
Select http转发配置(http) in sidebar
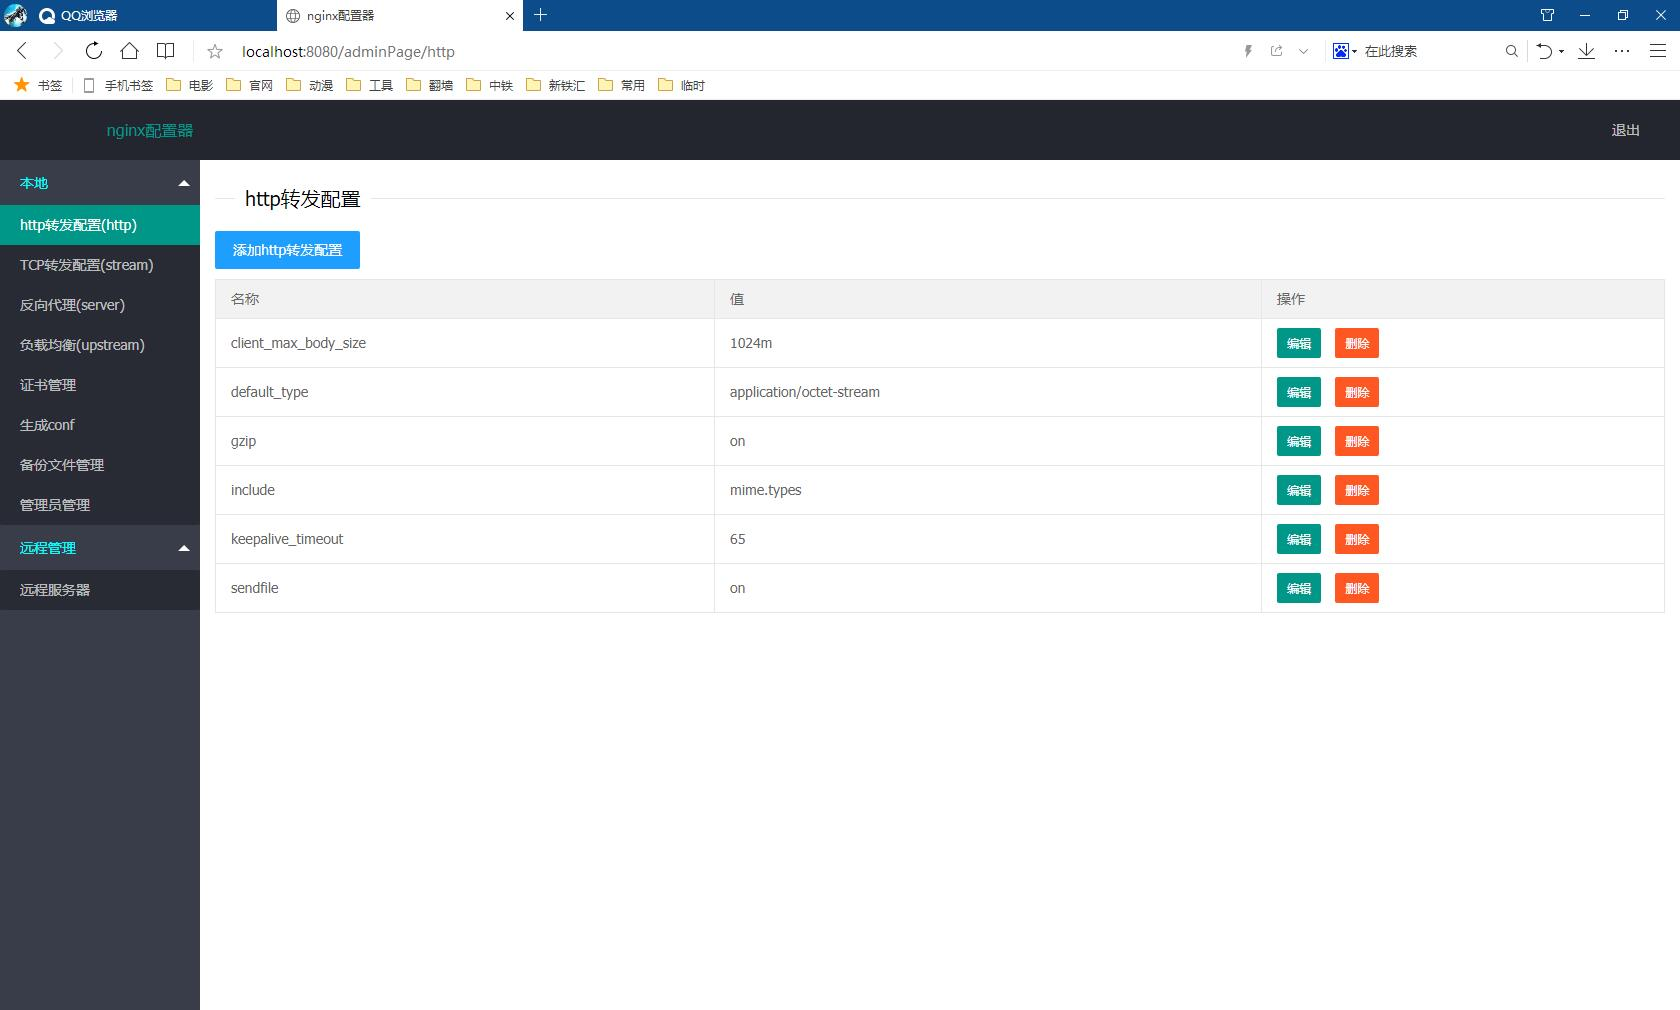click(100, 225)
